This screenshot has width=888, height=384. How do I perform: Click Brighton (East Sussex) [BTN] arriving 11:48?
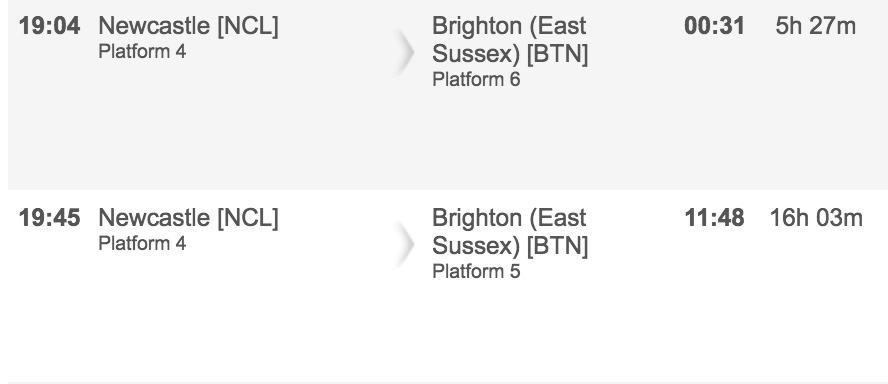(x=510, y=232)
